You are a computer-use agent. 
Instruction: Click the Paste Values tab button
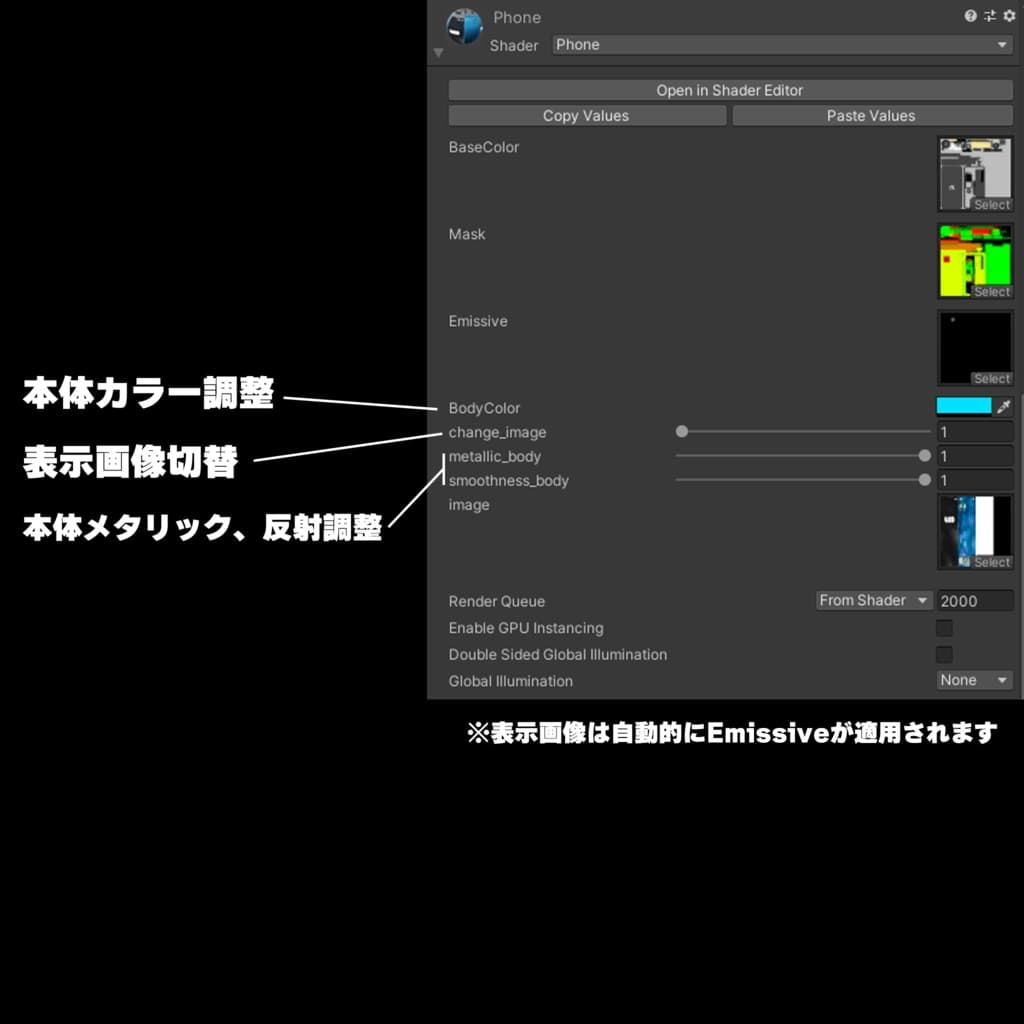pyautogui.click(x=872, y=115)
